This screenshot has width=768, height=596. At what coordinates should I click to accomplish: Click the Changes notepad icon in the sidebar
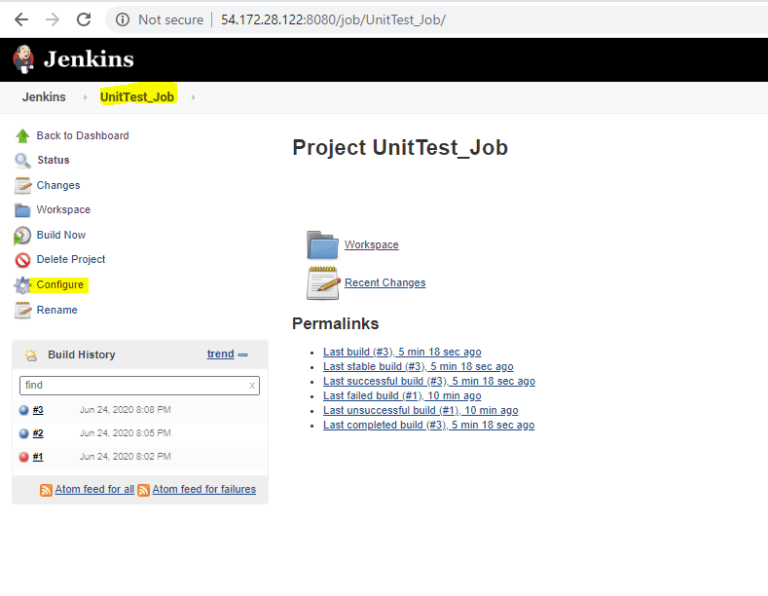23,186
